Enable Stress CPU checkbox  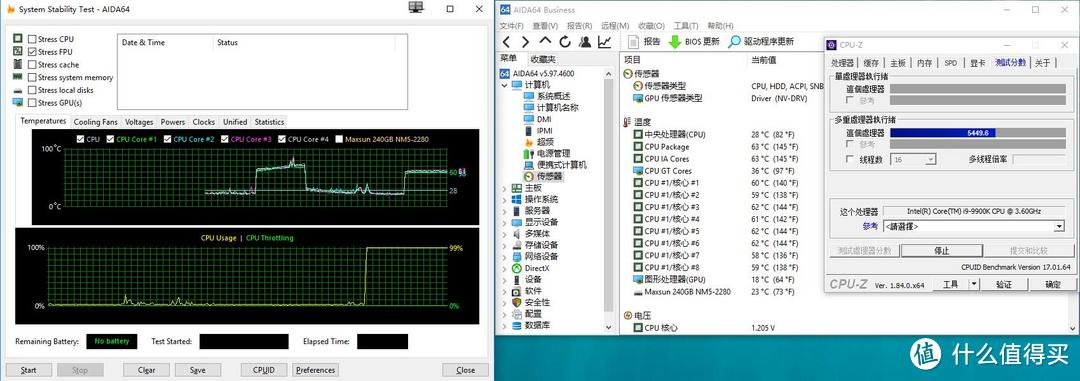tap(32, 39)
